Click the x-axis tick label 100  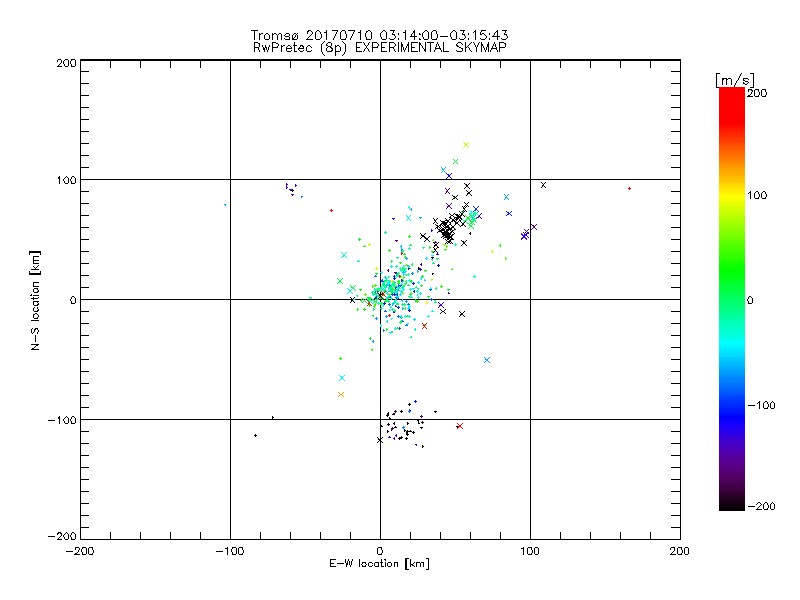tap(530, 551)
